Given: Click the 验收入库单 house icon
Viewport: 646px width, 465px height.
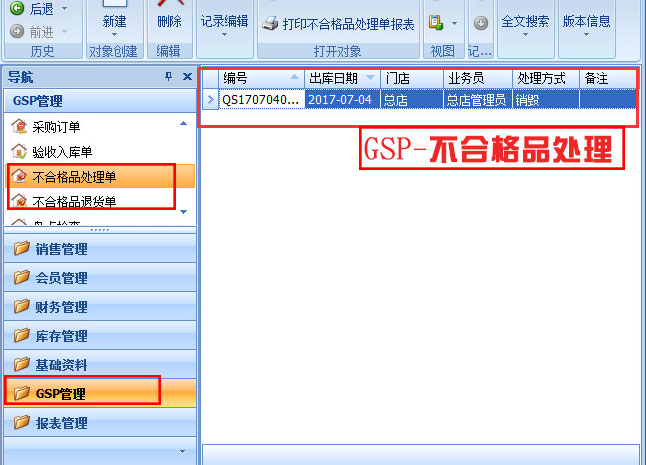Looking at the screenshot, I should tap(18, 151).
